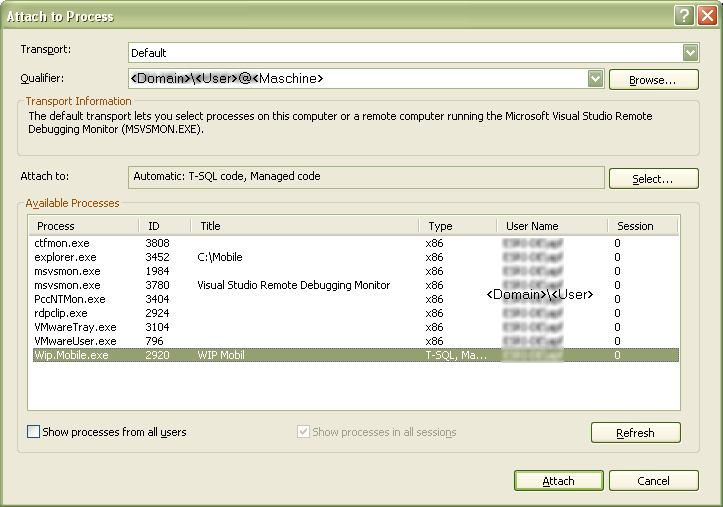Select msvsmon.exe with ID 3780

(x=356, y=285)
